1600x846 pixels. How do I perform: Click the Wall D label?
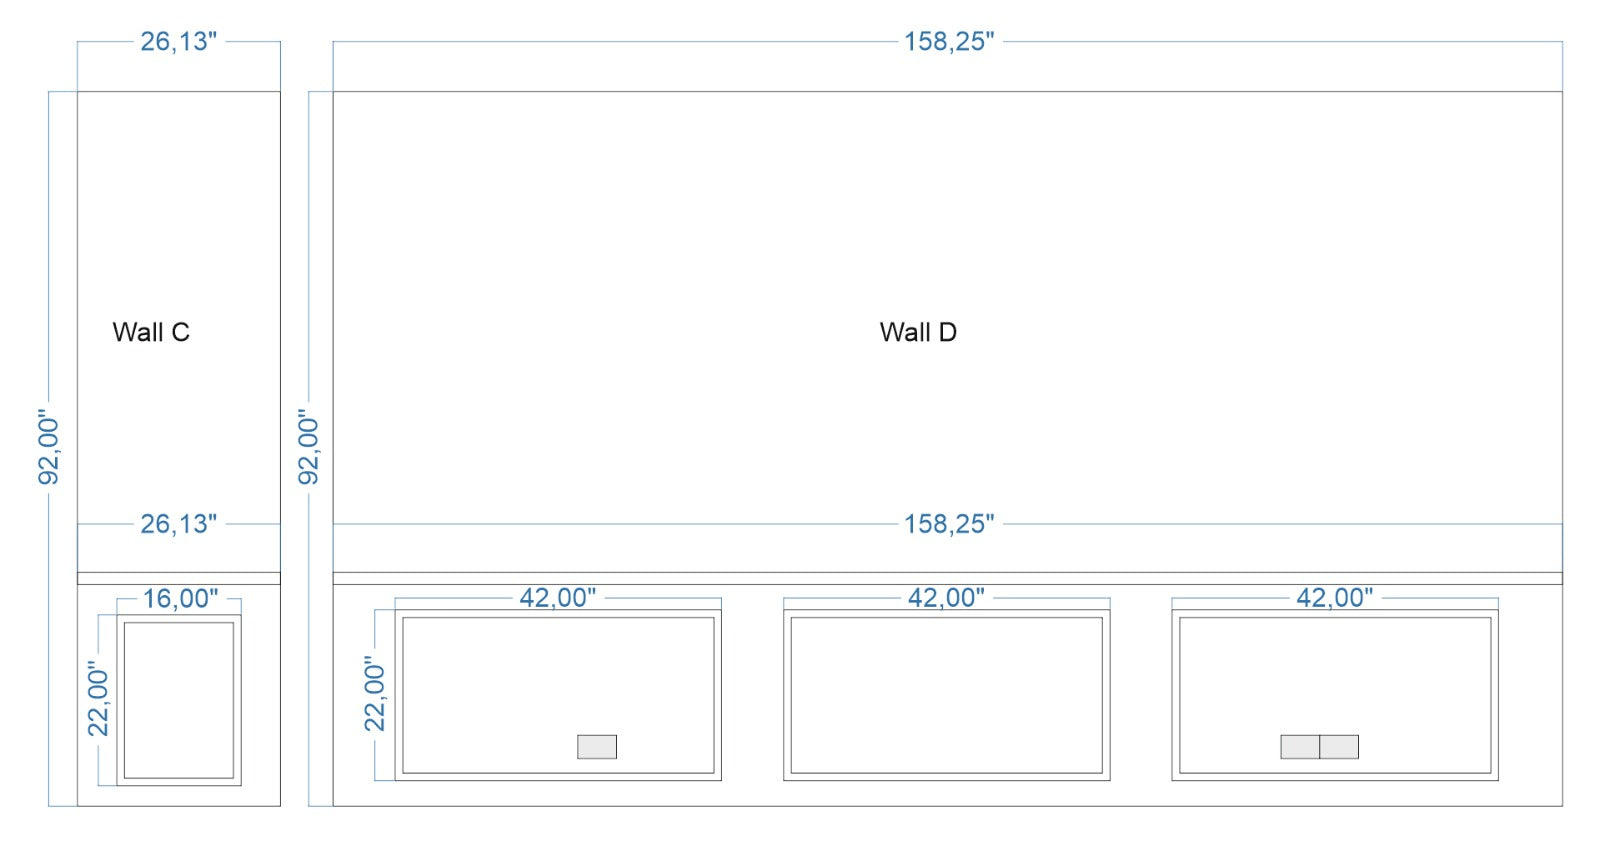click(x=918, y=332)
